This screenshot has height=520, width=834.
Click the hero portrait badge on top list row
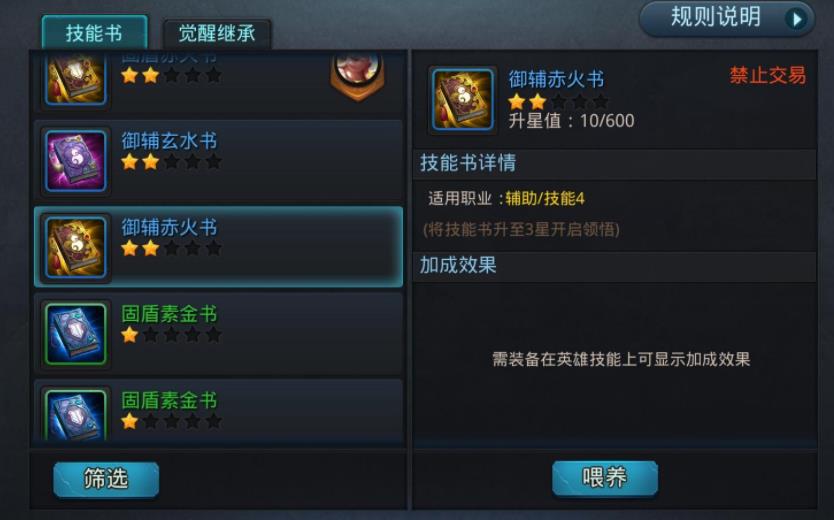pyautogui.click(x=357, y=76)
